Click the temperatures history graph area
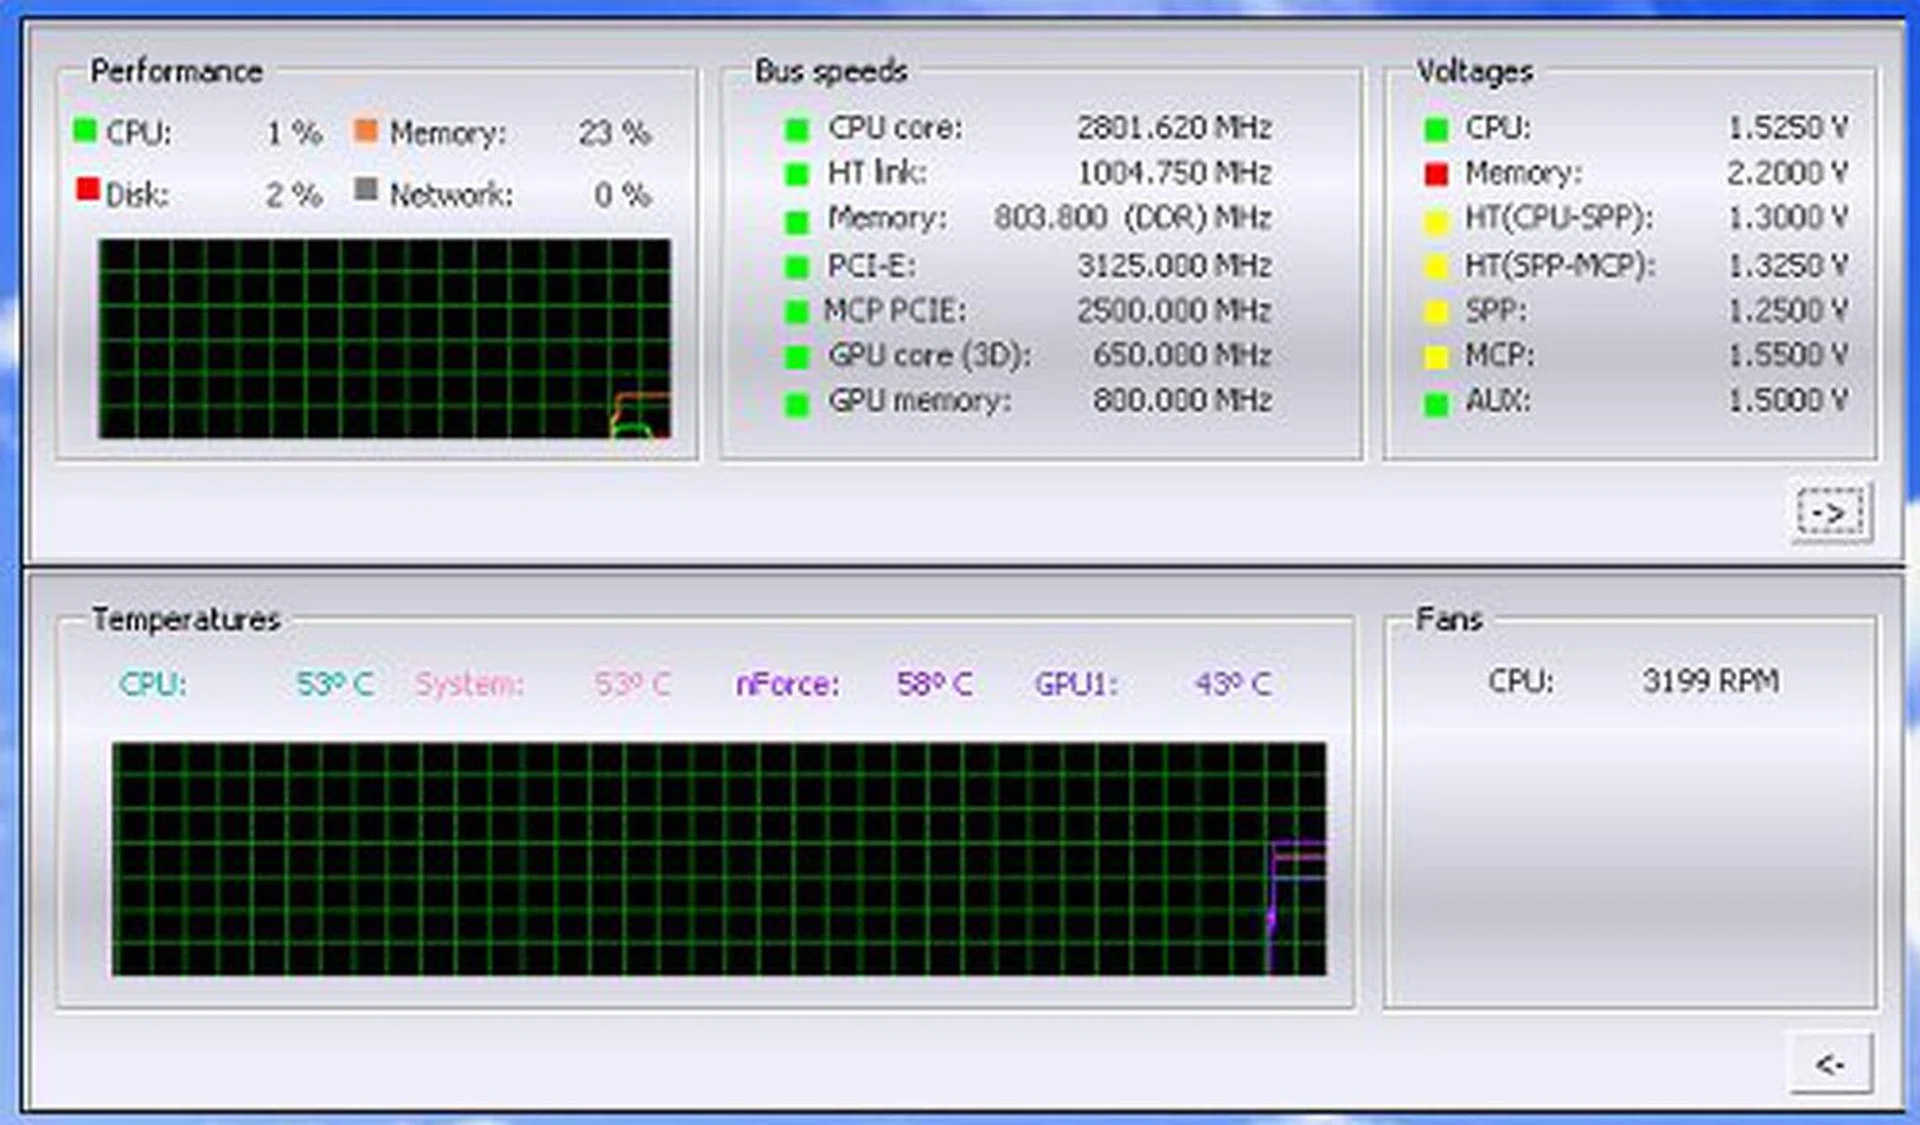This screenshot has width=1920, height=1125. (720, 860)
